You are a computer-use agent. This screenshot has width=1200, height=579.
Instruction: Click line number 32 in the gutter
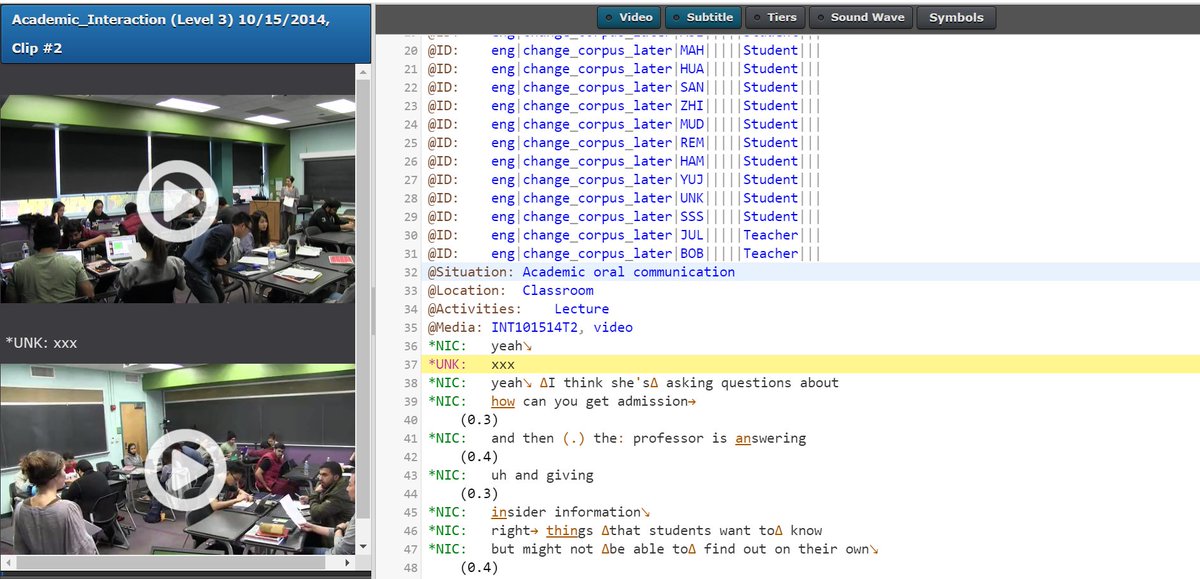point(411,272)
